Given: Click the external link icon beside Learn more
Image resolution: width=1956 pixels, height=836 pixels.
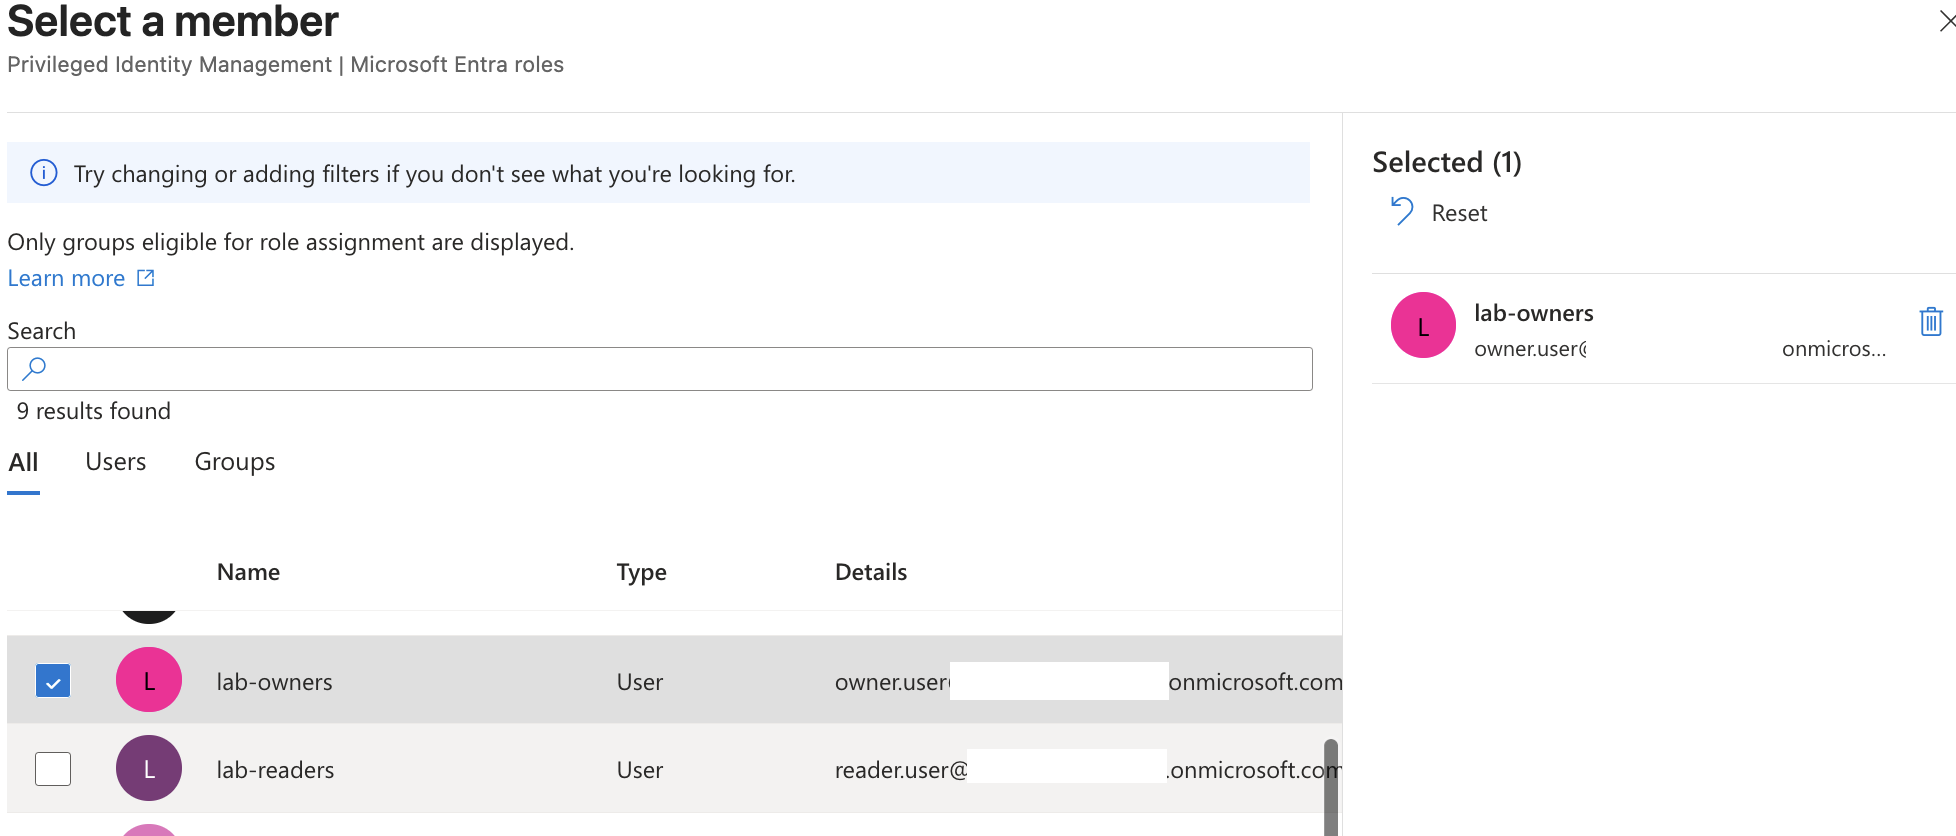Looking at the screenshot, I should point(146,278).
